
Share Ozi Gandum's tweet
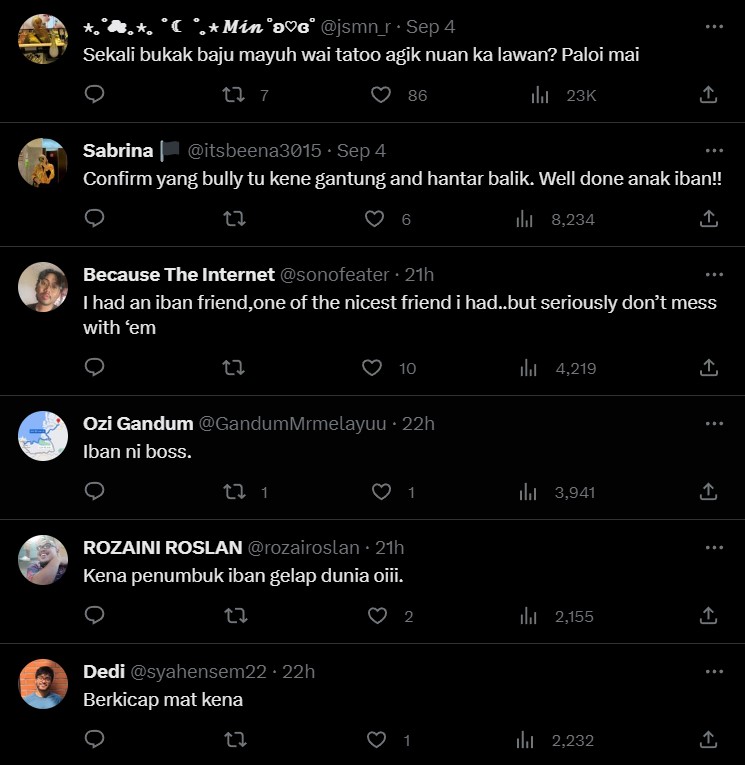coord(708,492)
